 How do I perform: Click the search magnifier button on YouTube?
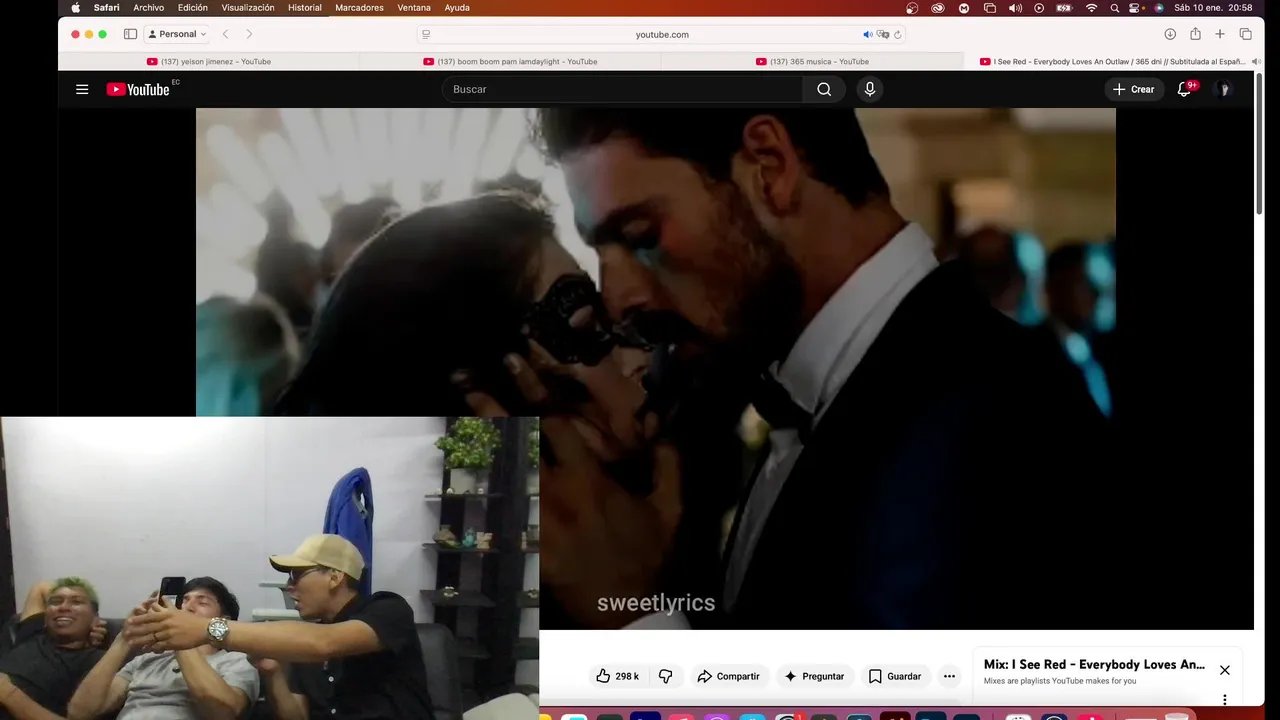pos(824,89)
